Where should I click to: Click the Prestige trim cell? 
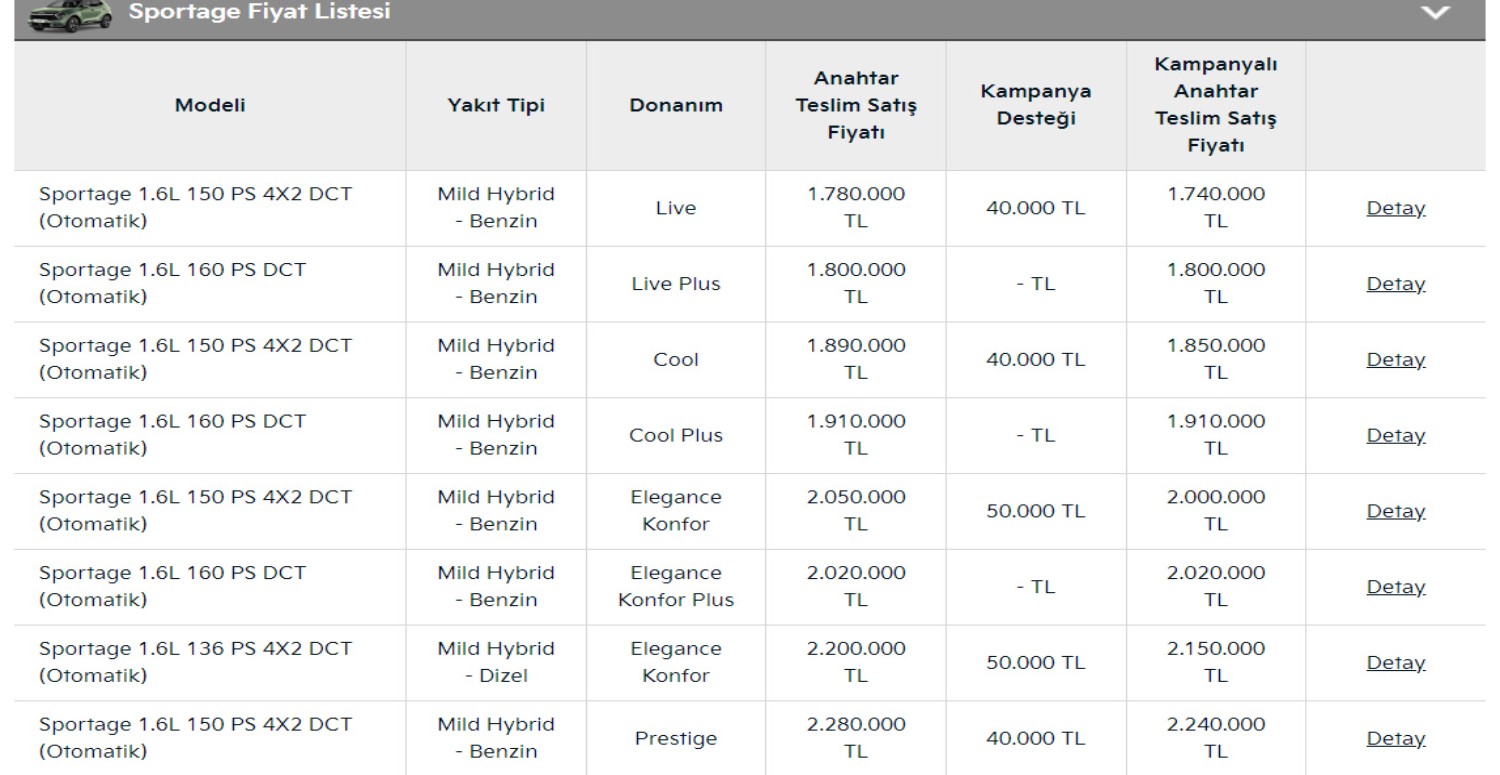[676, 739]
